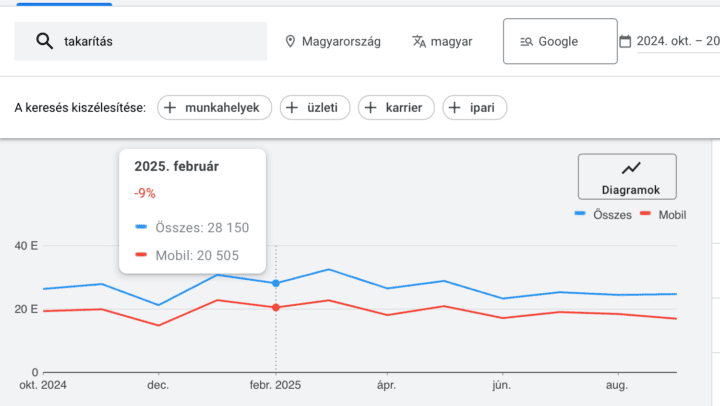Click red Mobil data point at febr. 2025
The height and width of the screenshot is (406, 720).
tap(276, 307)
